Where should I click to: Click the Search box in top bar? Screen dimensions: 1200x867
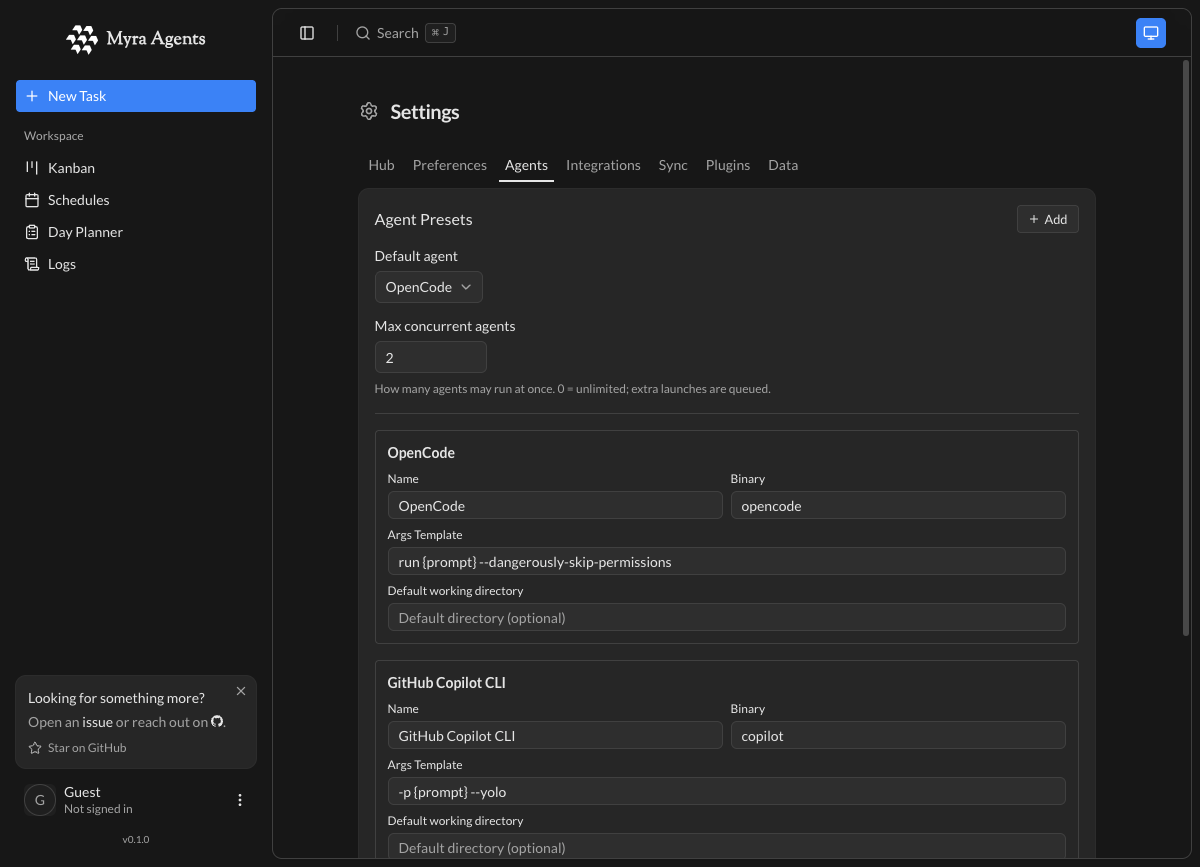[405, 33]
